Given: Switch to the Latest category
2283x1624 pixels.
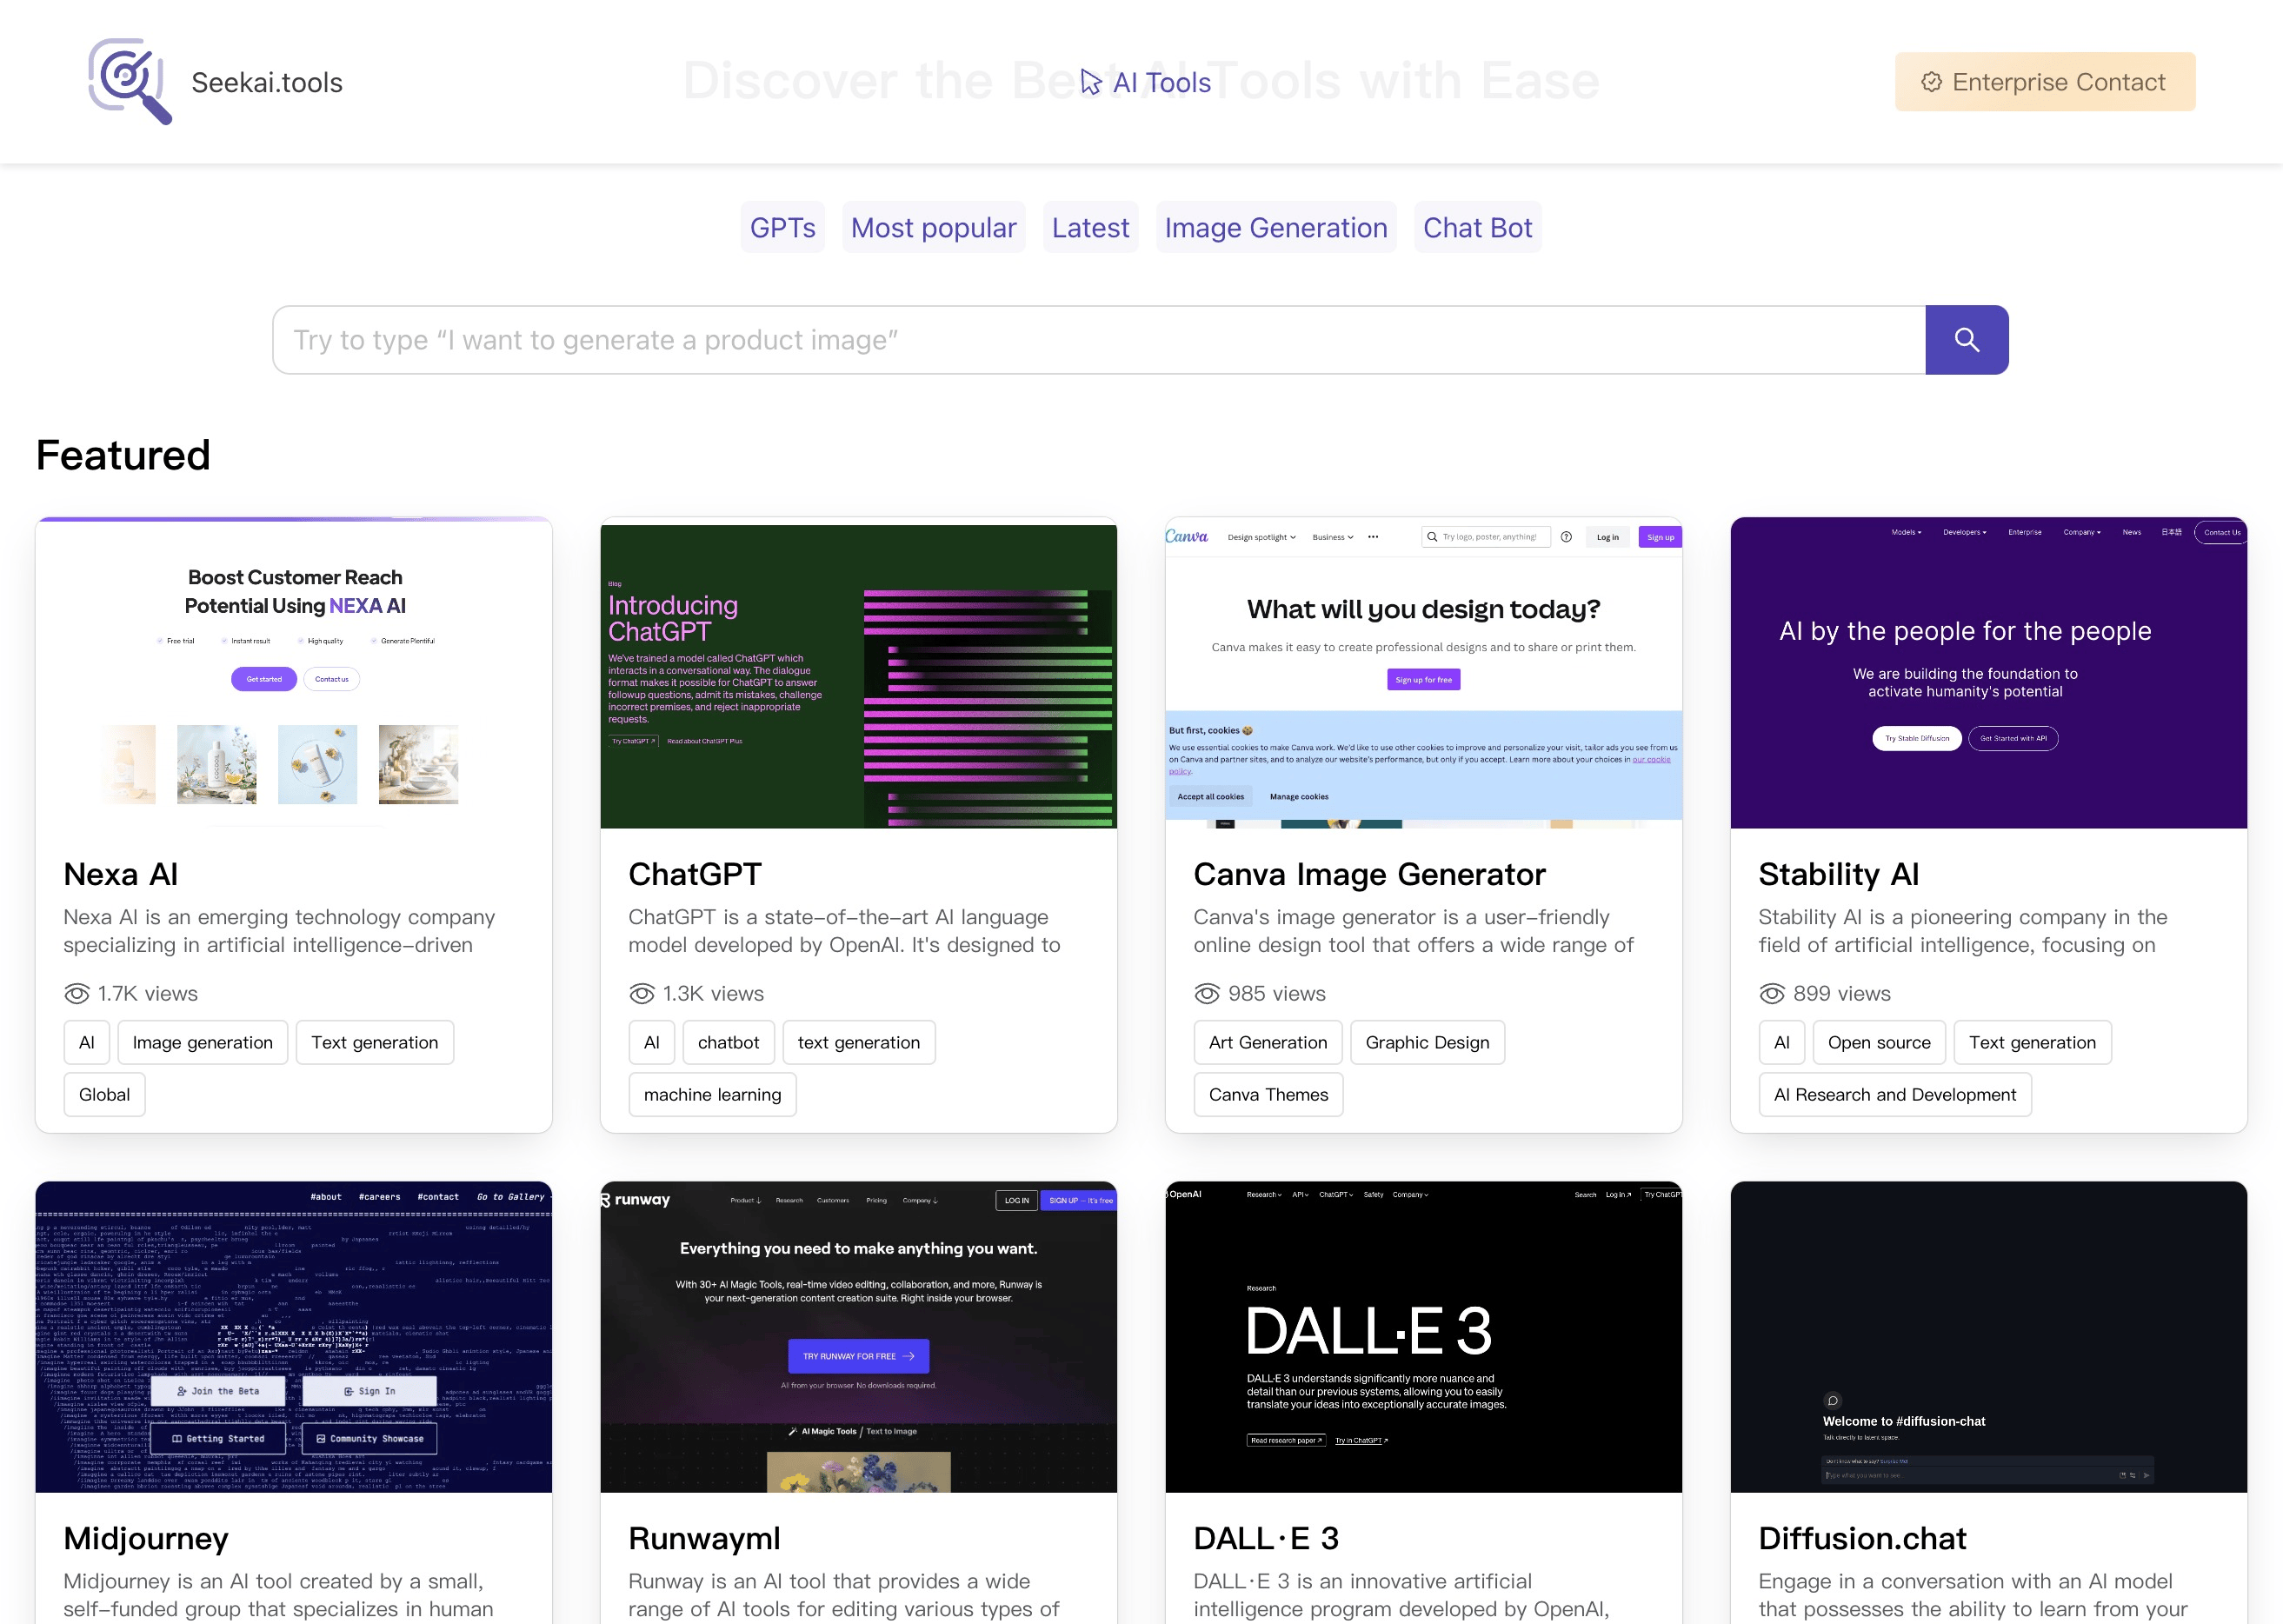Looking at the screenshot, I should (x=1090, y=228).
